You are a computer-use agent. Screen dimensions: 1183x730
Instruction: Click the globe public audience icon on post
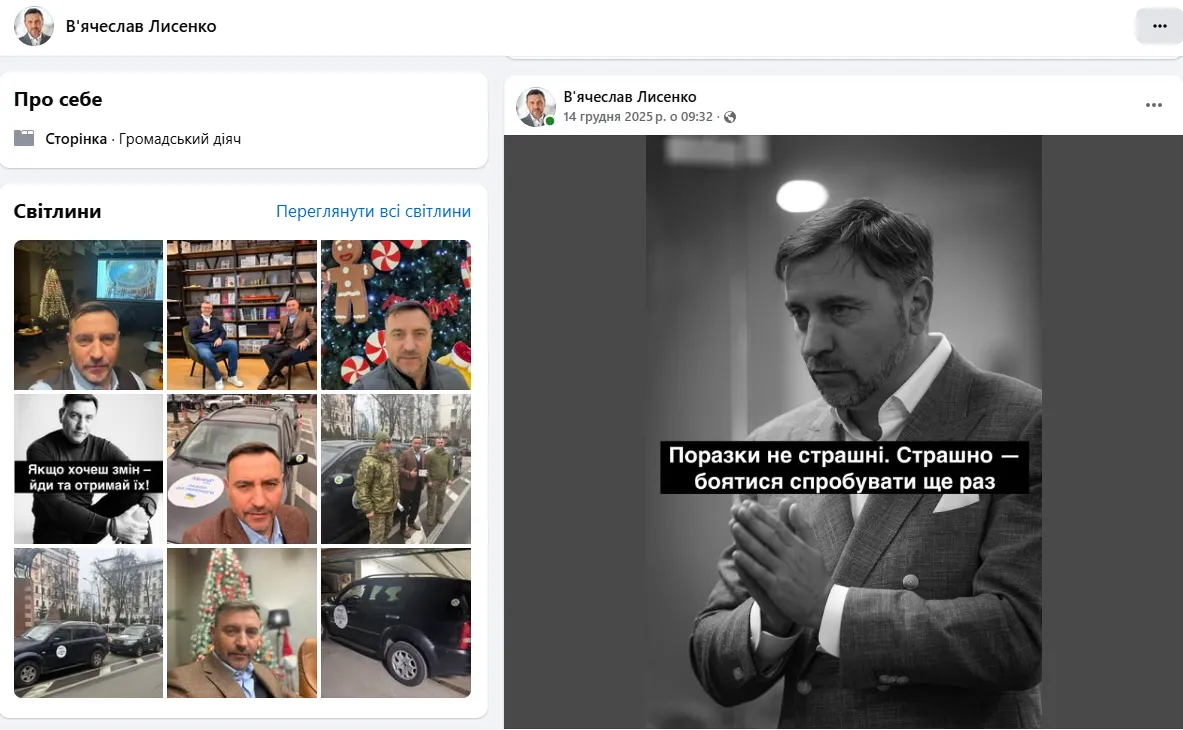click(730, 117)
